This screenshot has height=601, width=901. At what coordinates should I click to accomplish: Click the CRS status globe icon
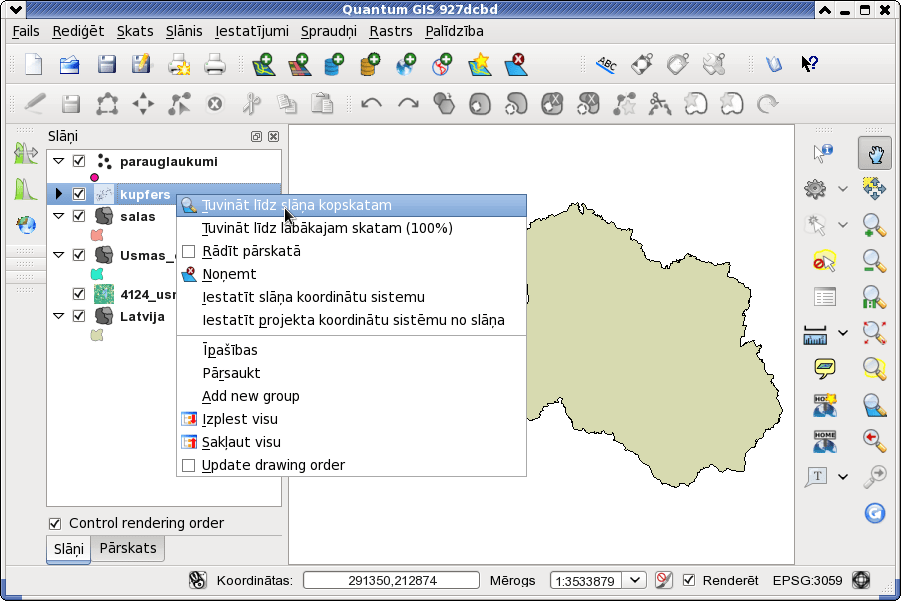point(861,580)
